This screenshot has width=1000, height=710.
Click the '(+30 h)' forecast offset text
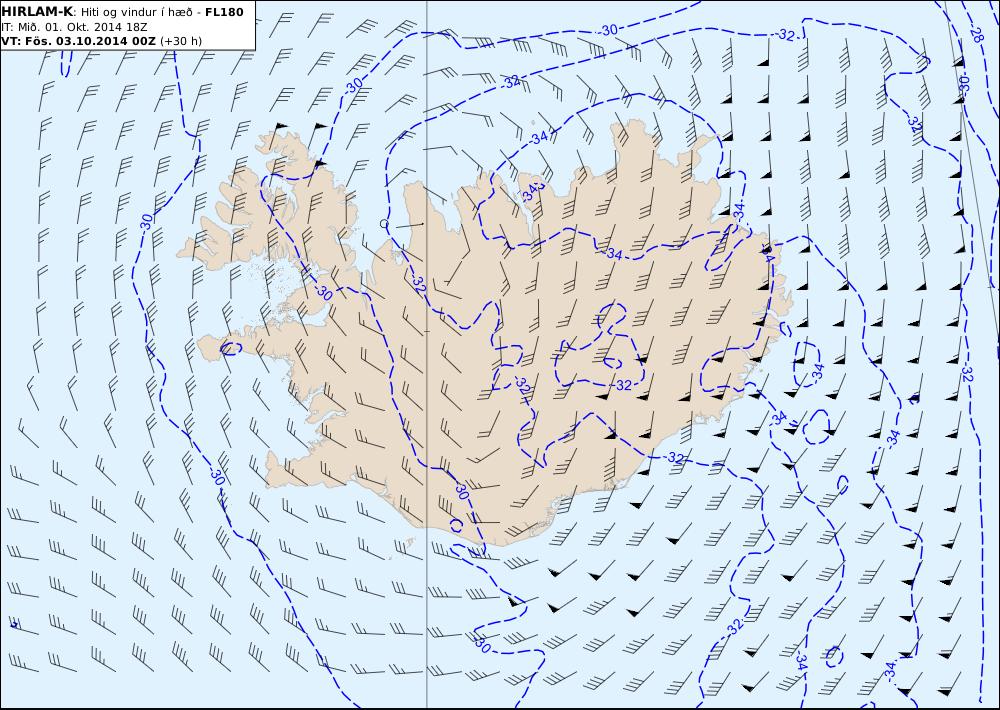180,41
